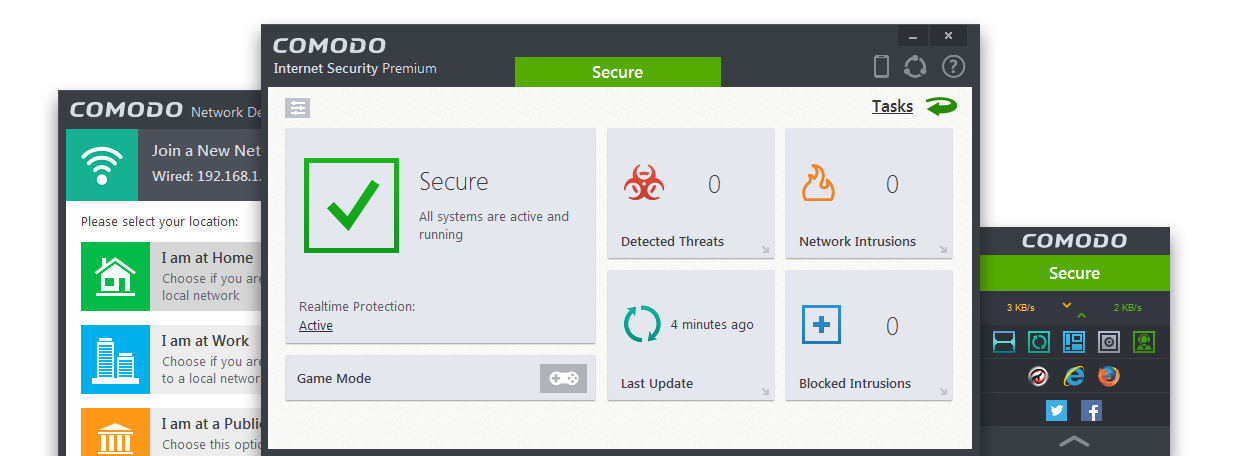Click 'All systems are active and running' text
1240x456 pixels.
click(x=494, y=226)
